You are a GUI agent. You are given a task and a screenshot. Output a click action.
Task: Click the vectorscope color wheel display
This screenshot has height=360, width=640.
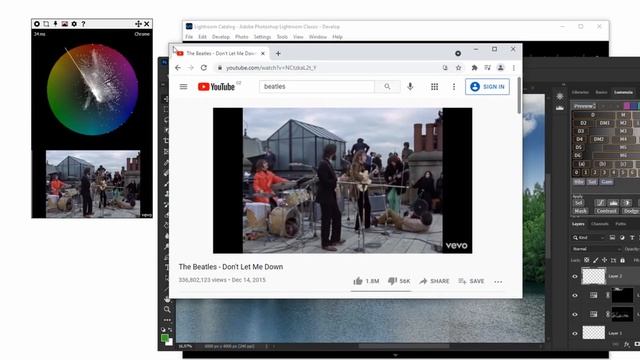[92, 89]
